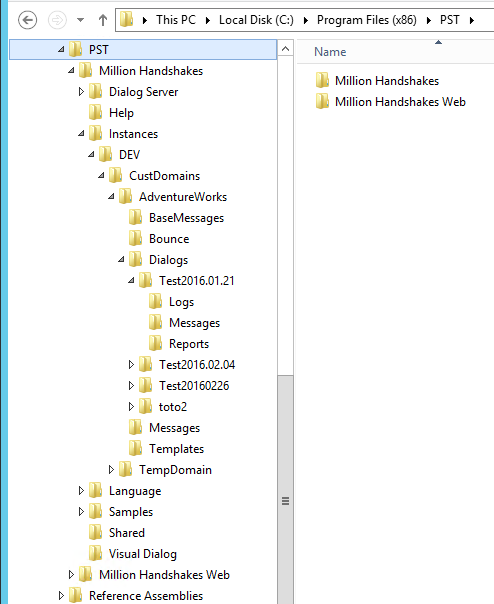Select 'Million Handshakes' in the navigation tree
The height and width of the screenshot is (604, 494).
point(151,71)
